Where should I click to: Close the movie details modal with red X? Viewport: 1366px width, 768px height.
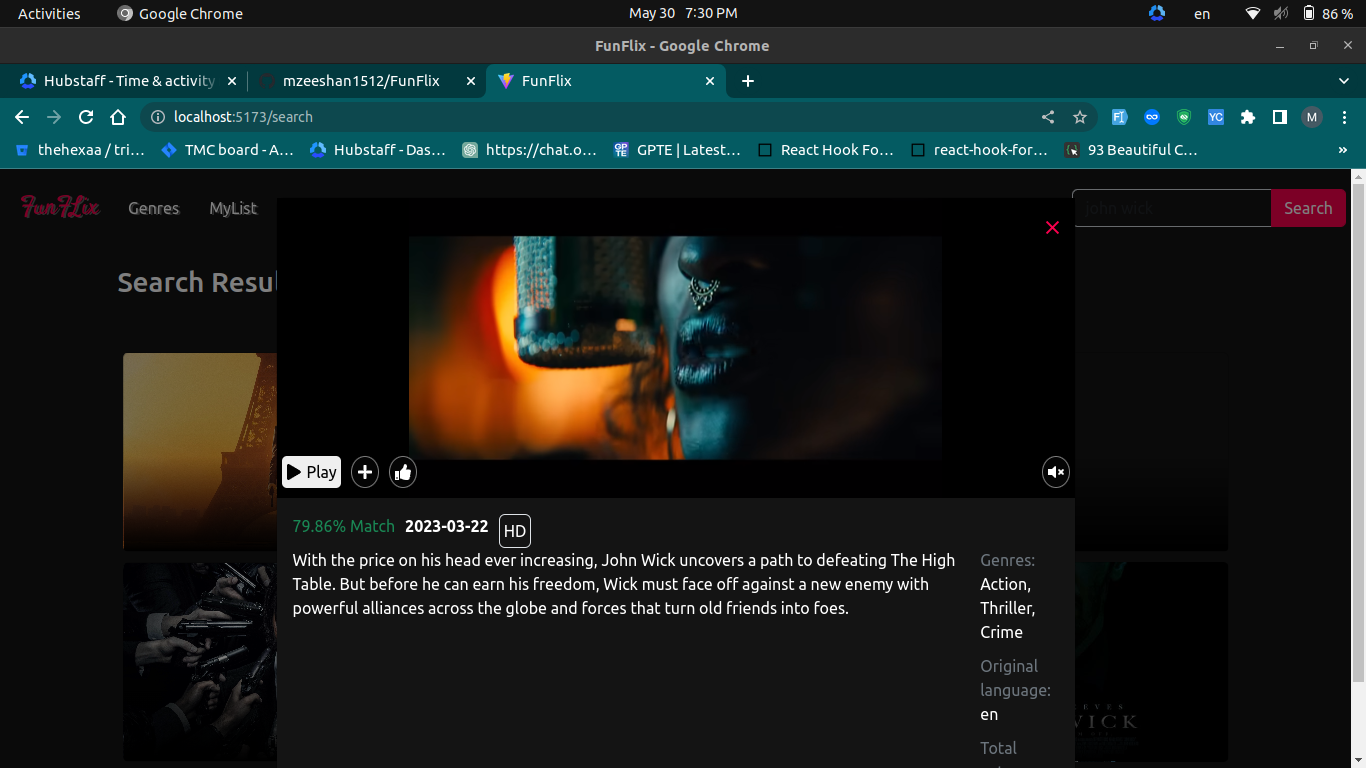[x=1052, y=228]
